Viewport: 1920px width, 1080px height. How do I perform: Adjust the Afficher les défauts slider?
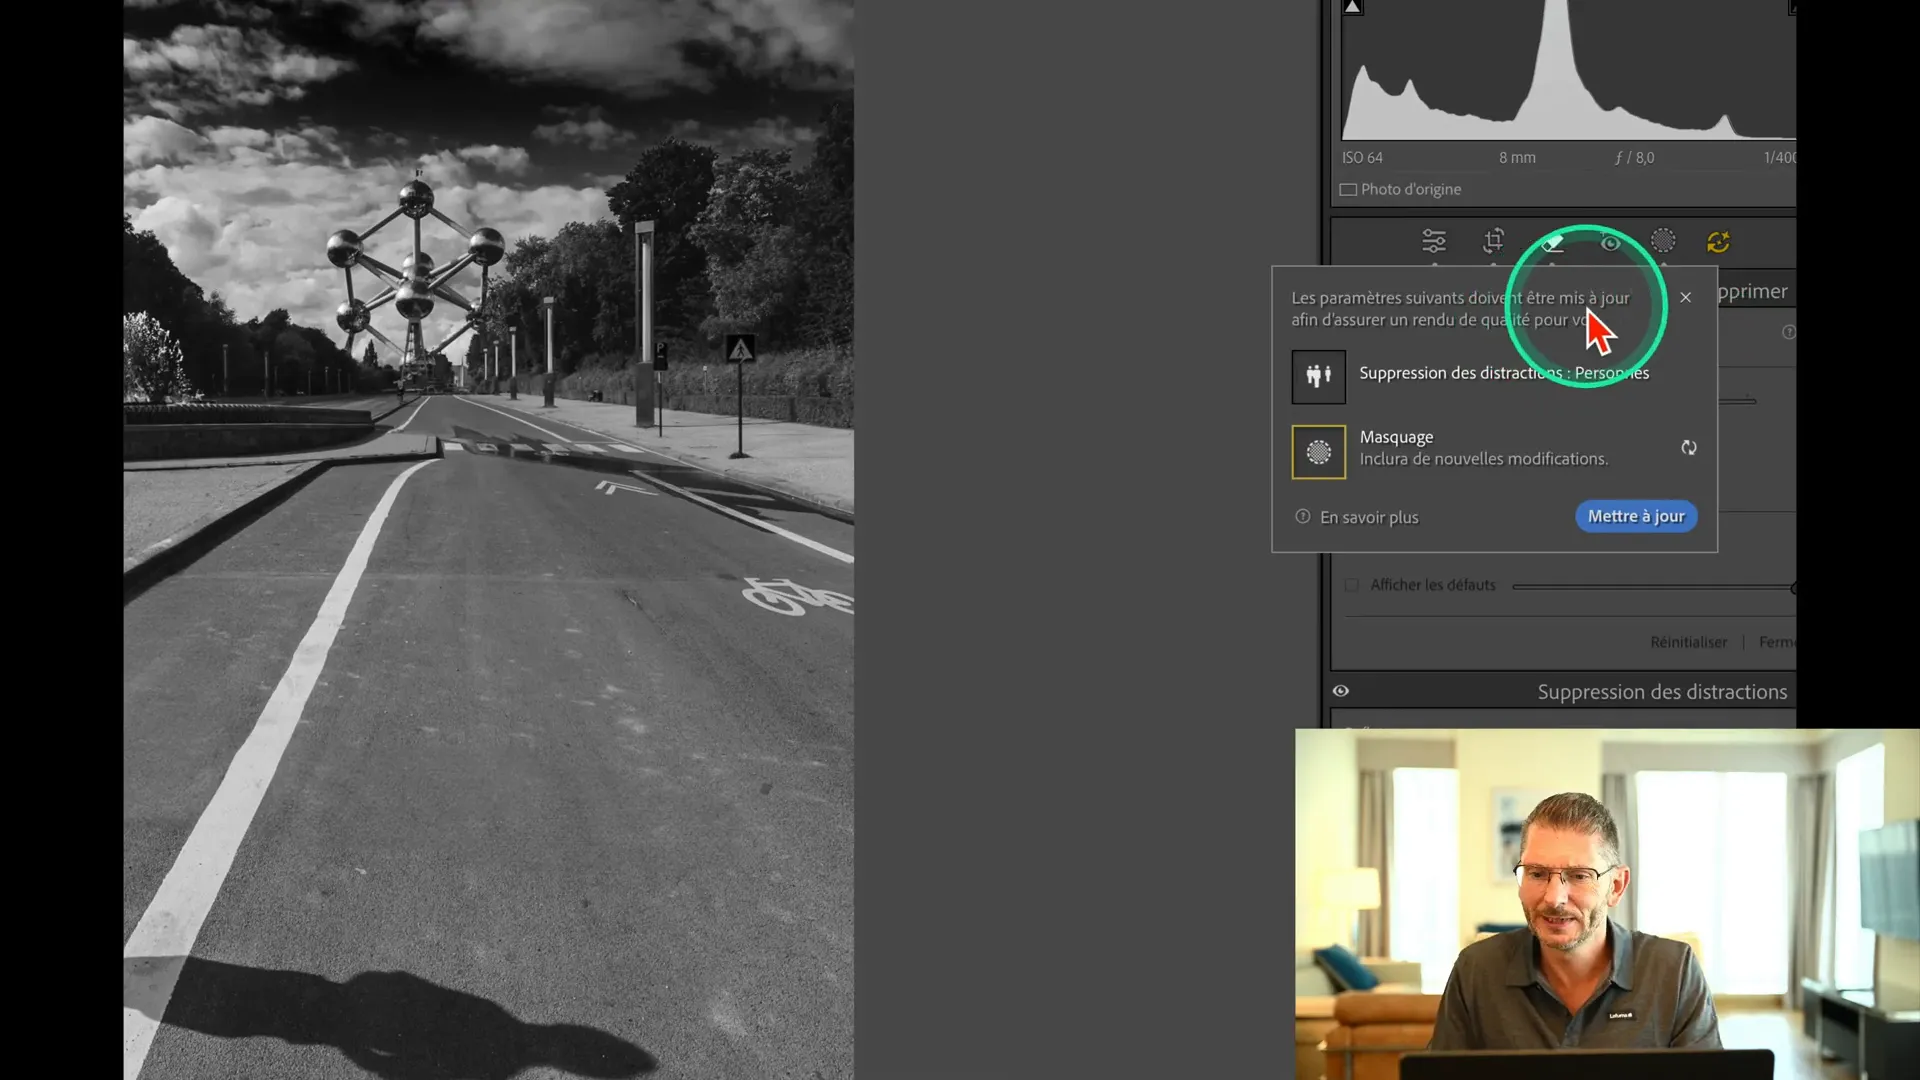1654,587
